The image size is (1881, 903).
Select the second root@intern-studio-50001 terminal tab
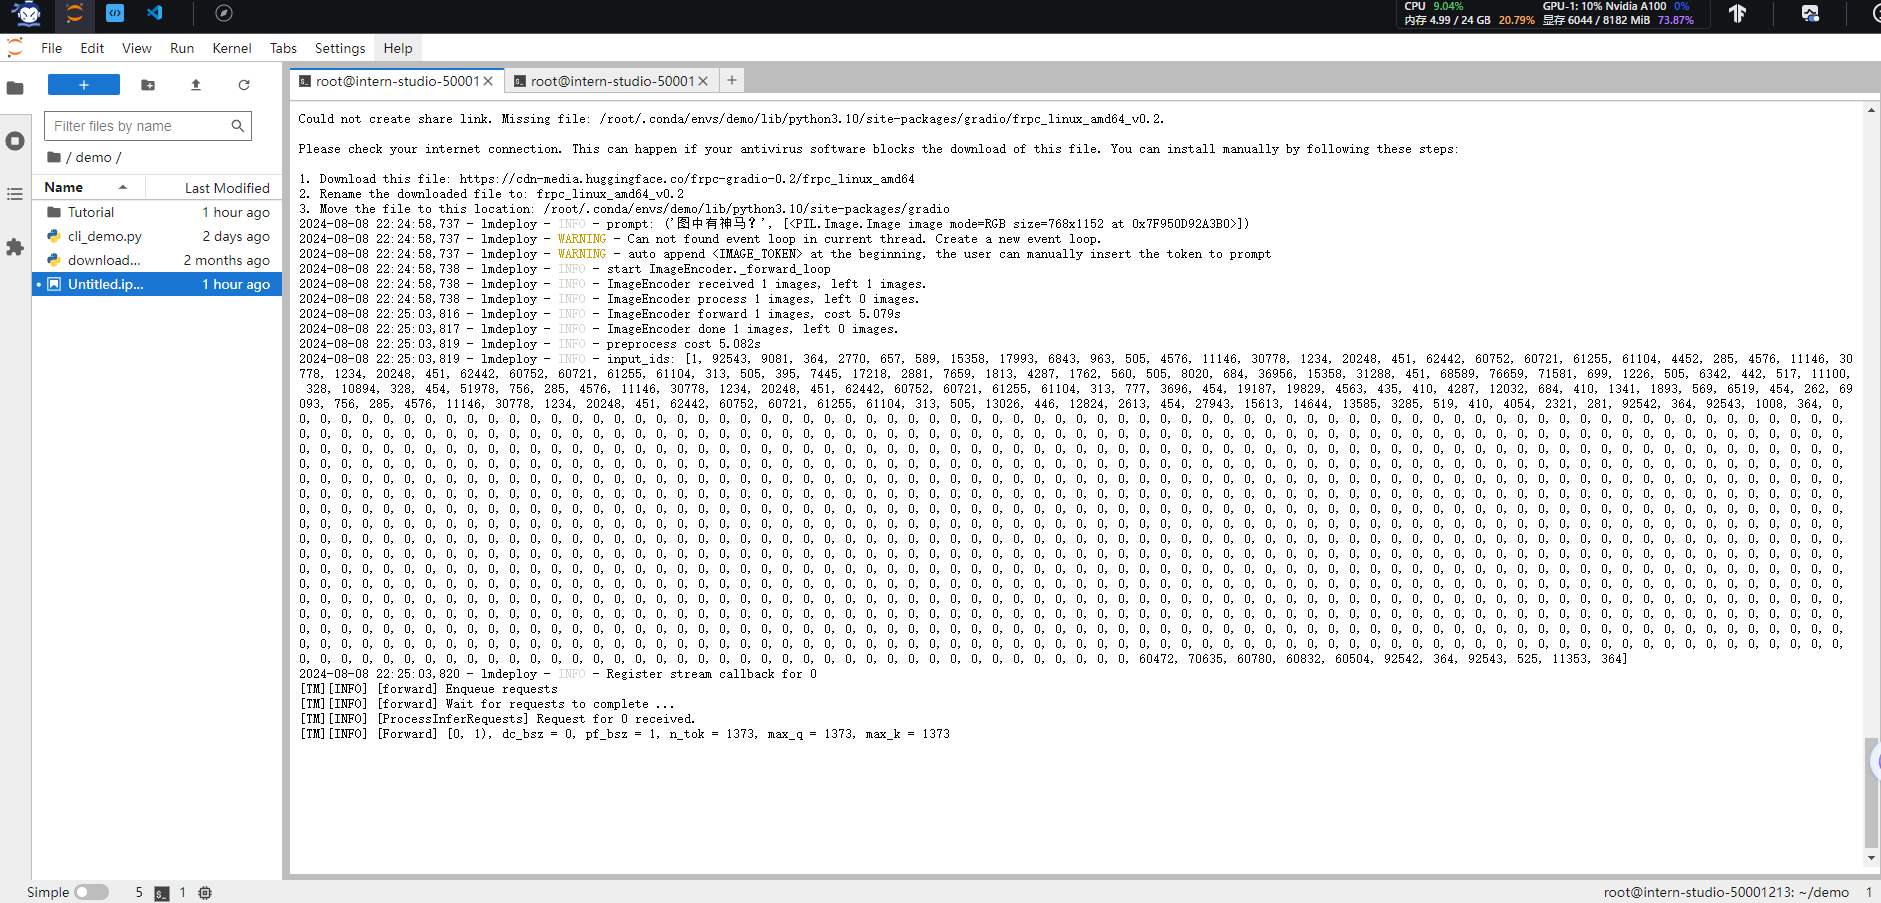(x=612, y=81)
